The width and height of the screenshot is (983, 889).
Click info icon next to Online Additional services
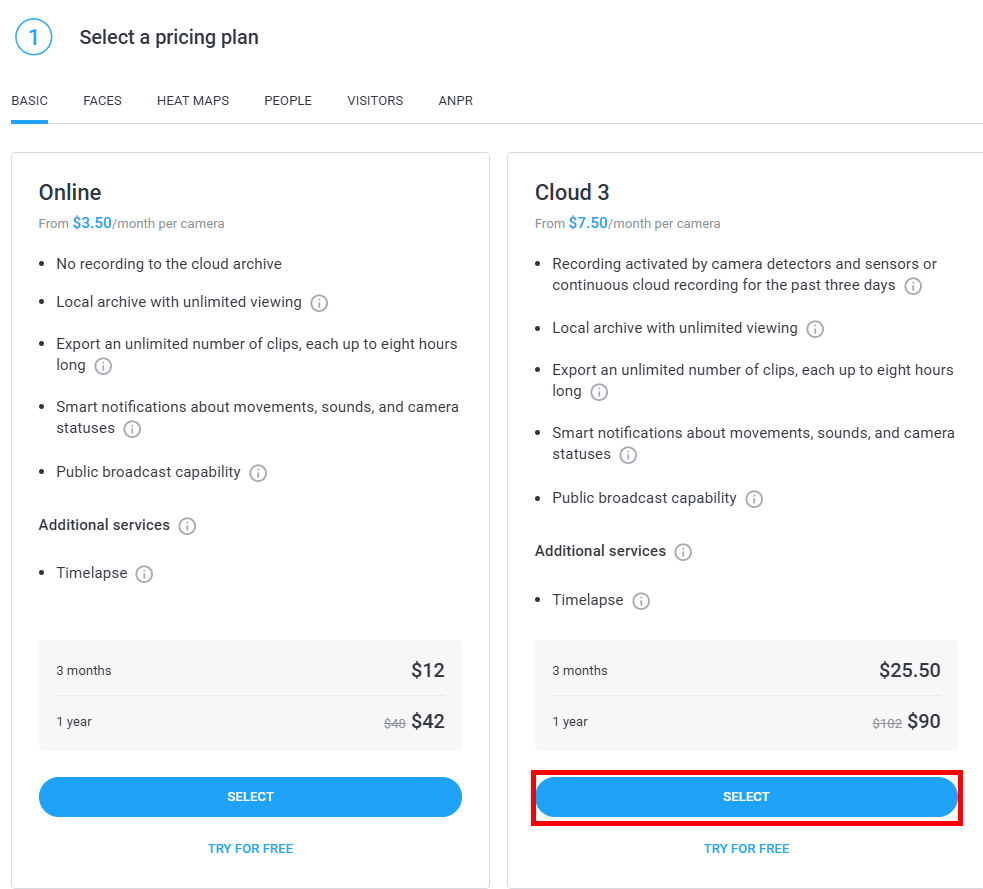pos(187,526)
